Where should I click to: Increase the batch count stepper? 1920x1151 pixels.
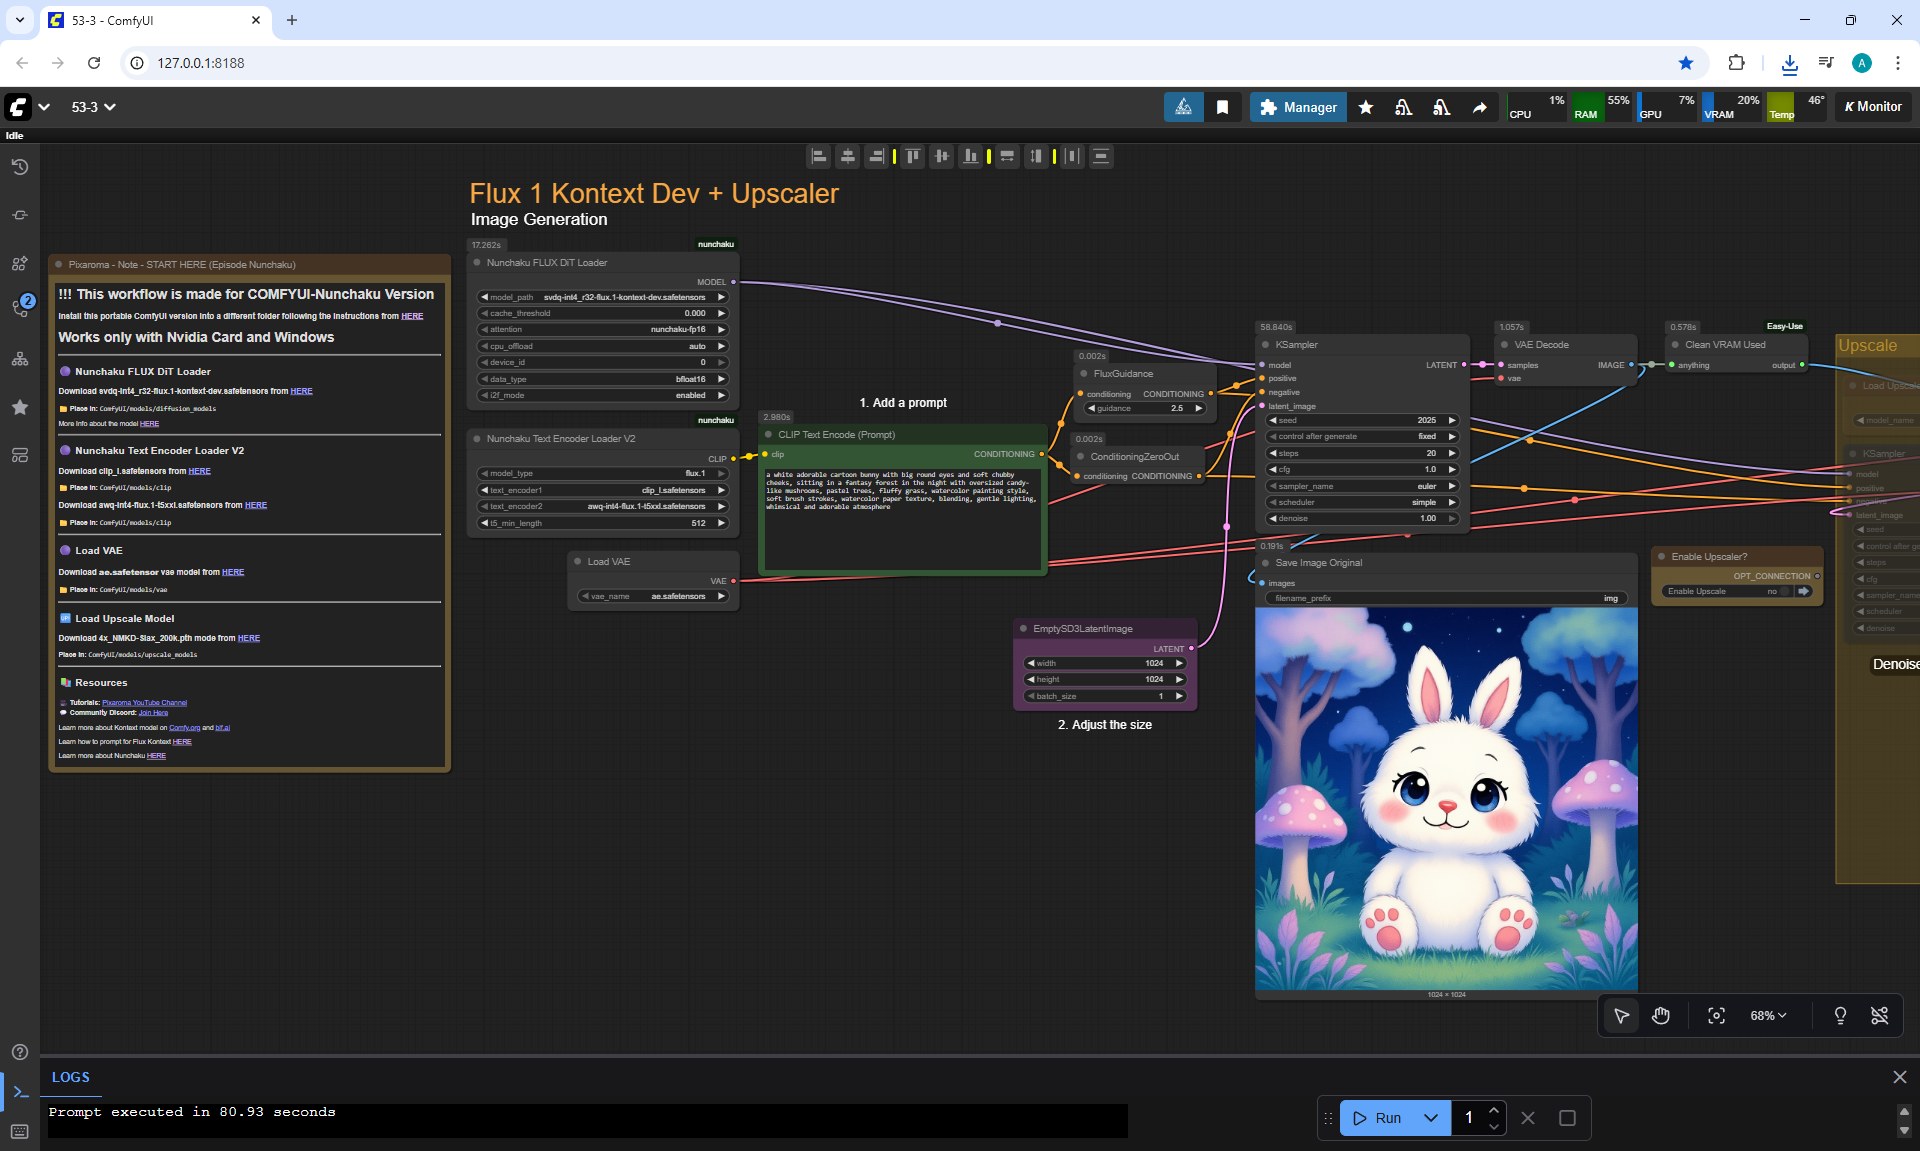(1493, 1110)
